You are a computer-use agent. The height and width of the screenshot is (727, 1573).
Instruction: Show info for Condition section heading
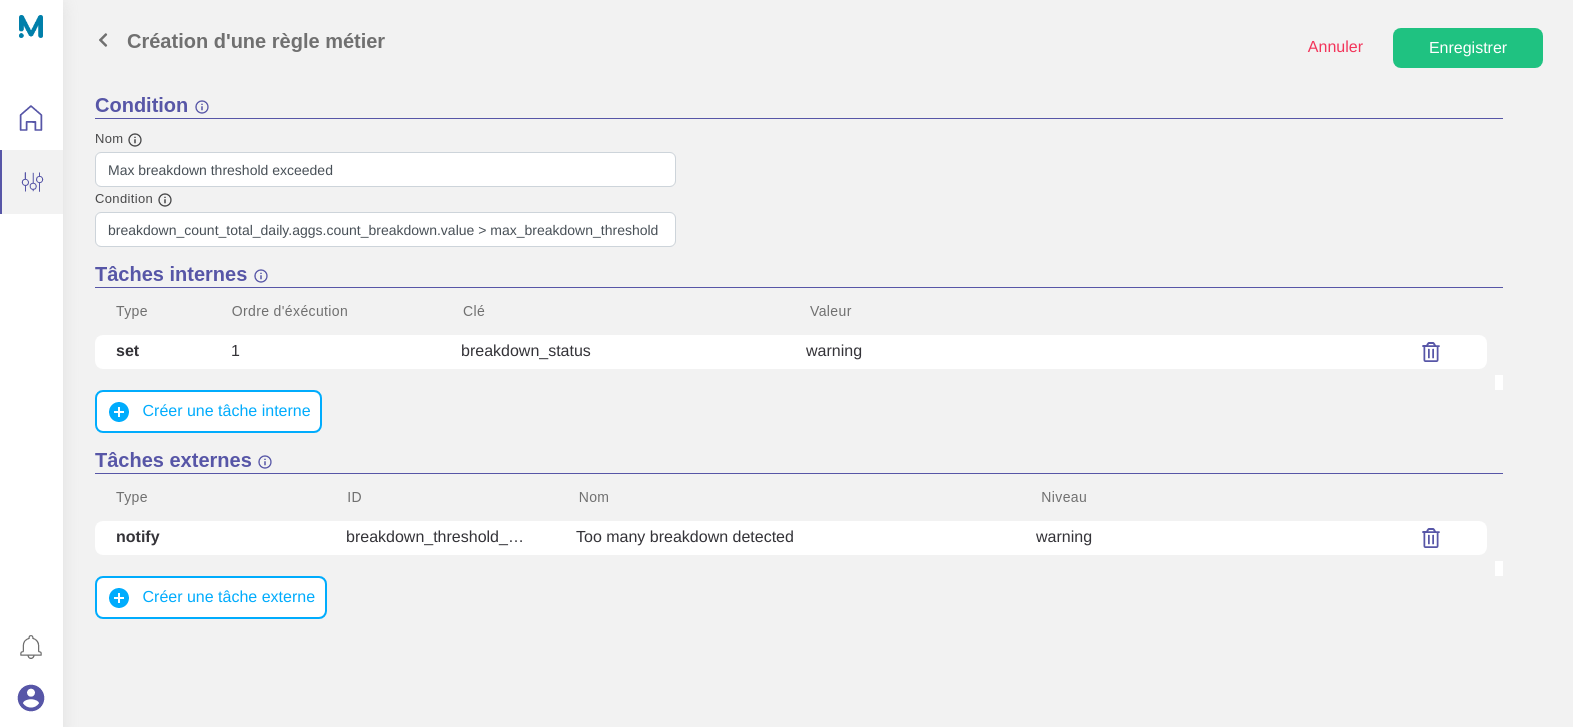pos(202,107)
